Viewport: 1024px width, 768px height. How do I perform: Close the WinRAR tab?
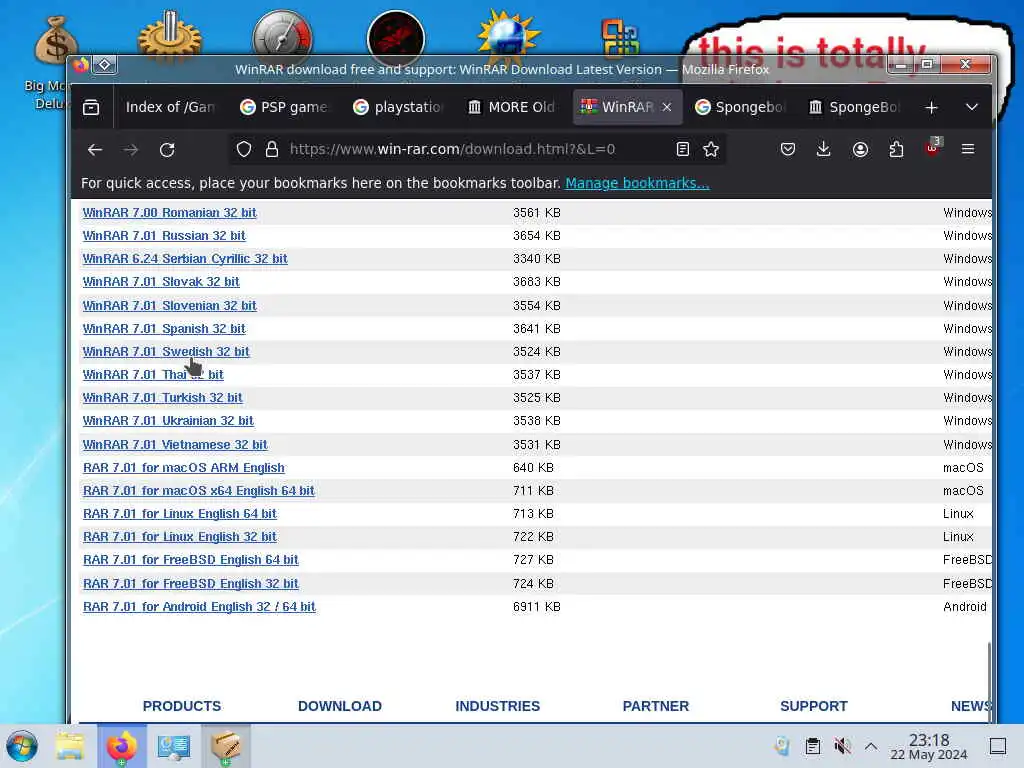pos(667,107)
